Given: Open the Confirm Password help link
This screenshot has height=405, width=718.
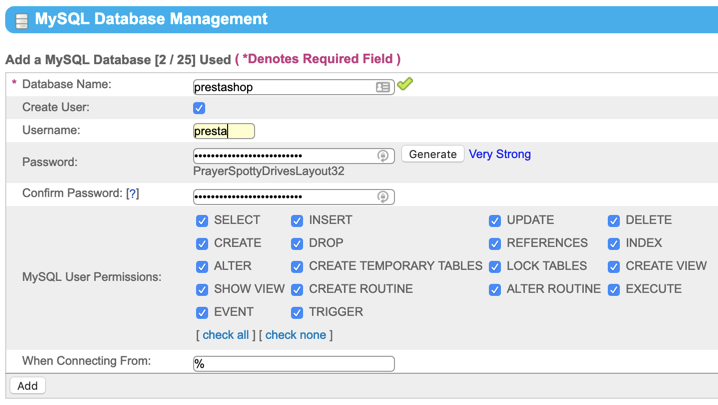Looking at the screenshot, I should [x=132, y=194].
